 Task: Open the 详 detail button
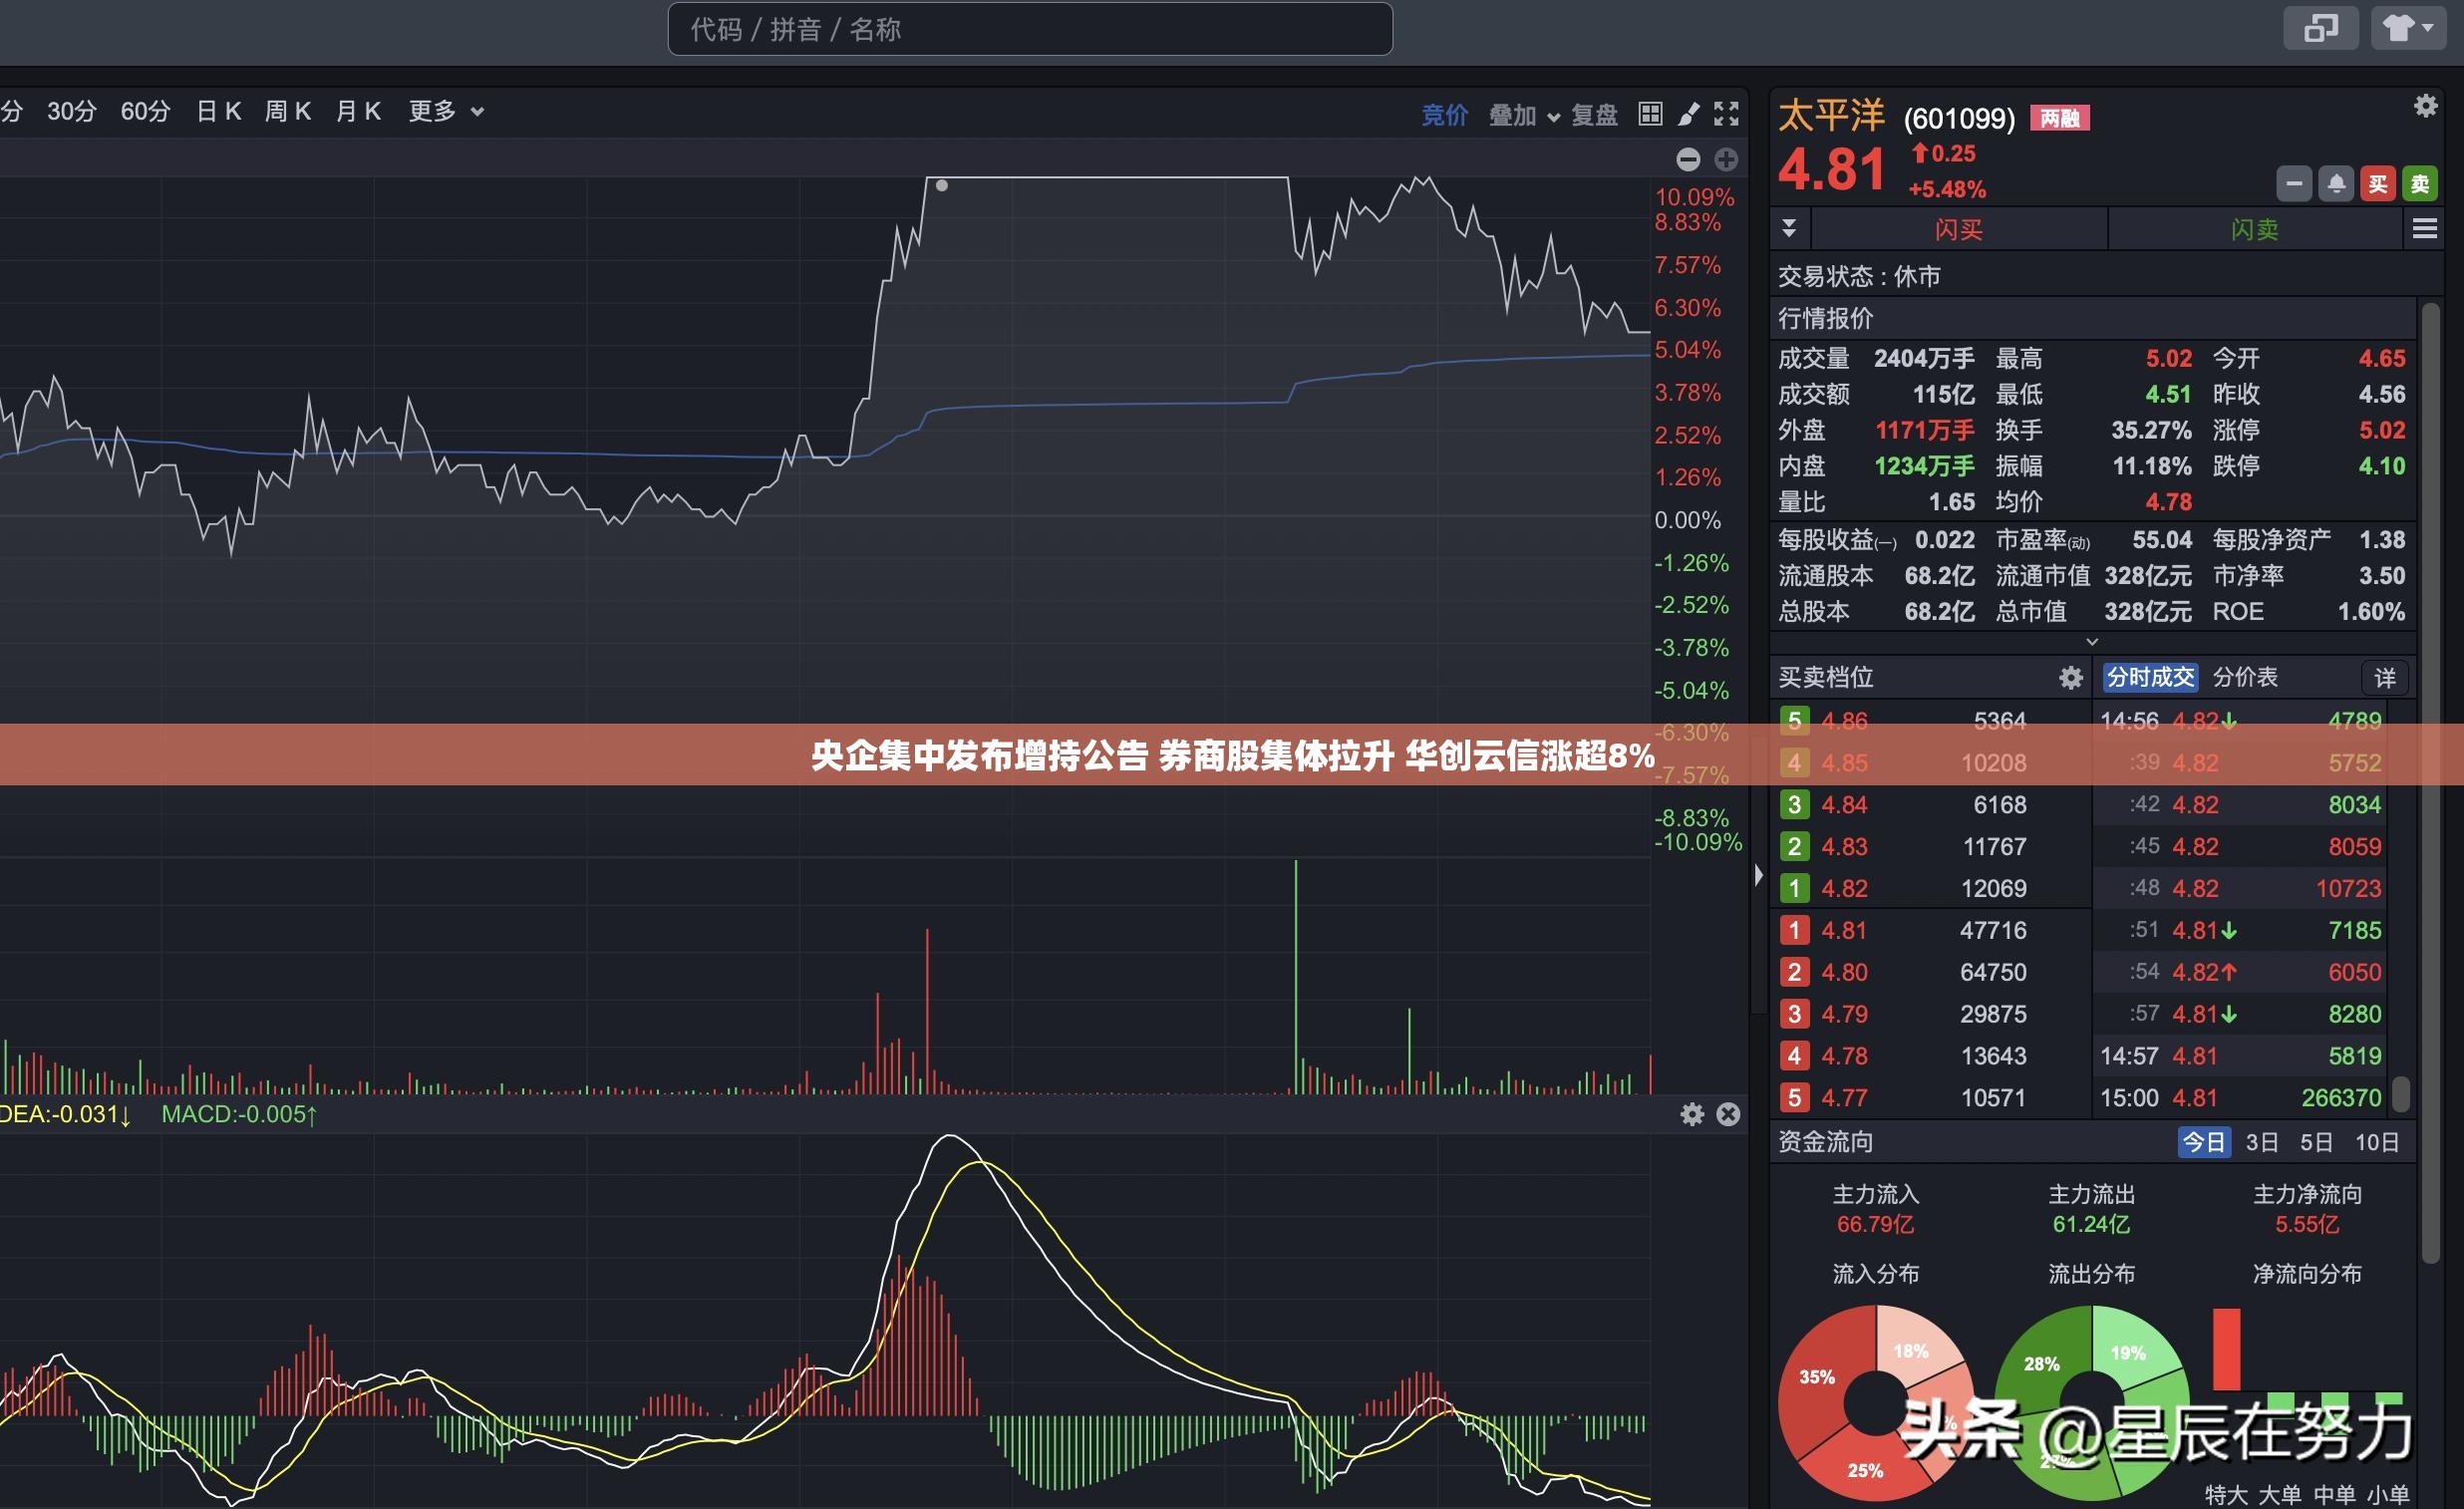(x=2385, y=678)
